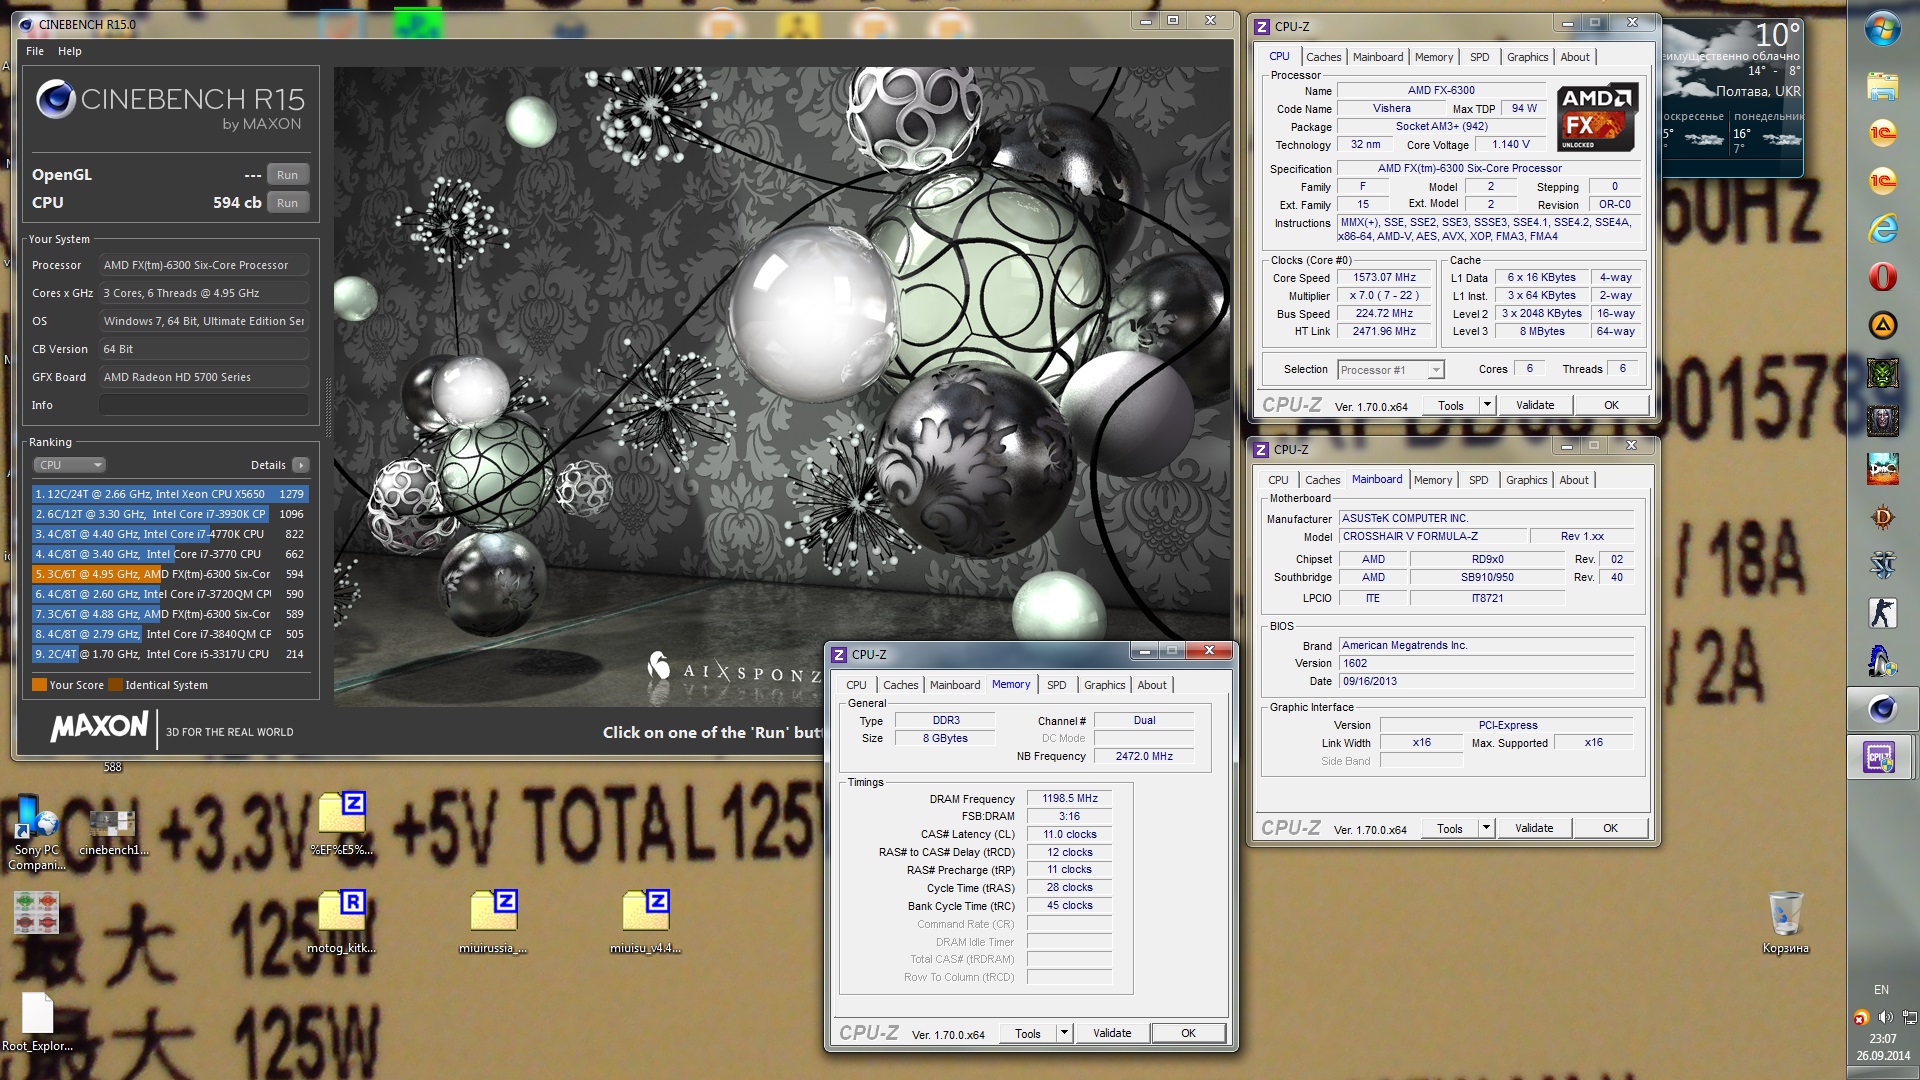
Task: Switch to Caches tab in top CPU-Z window
Action: [x=1323, y=57]
